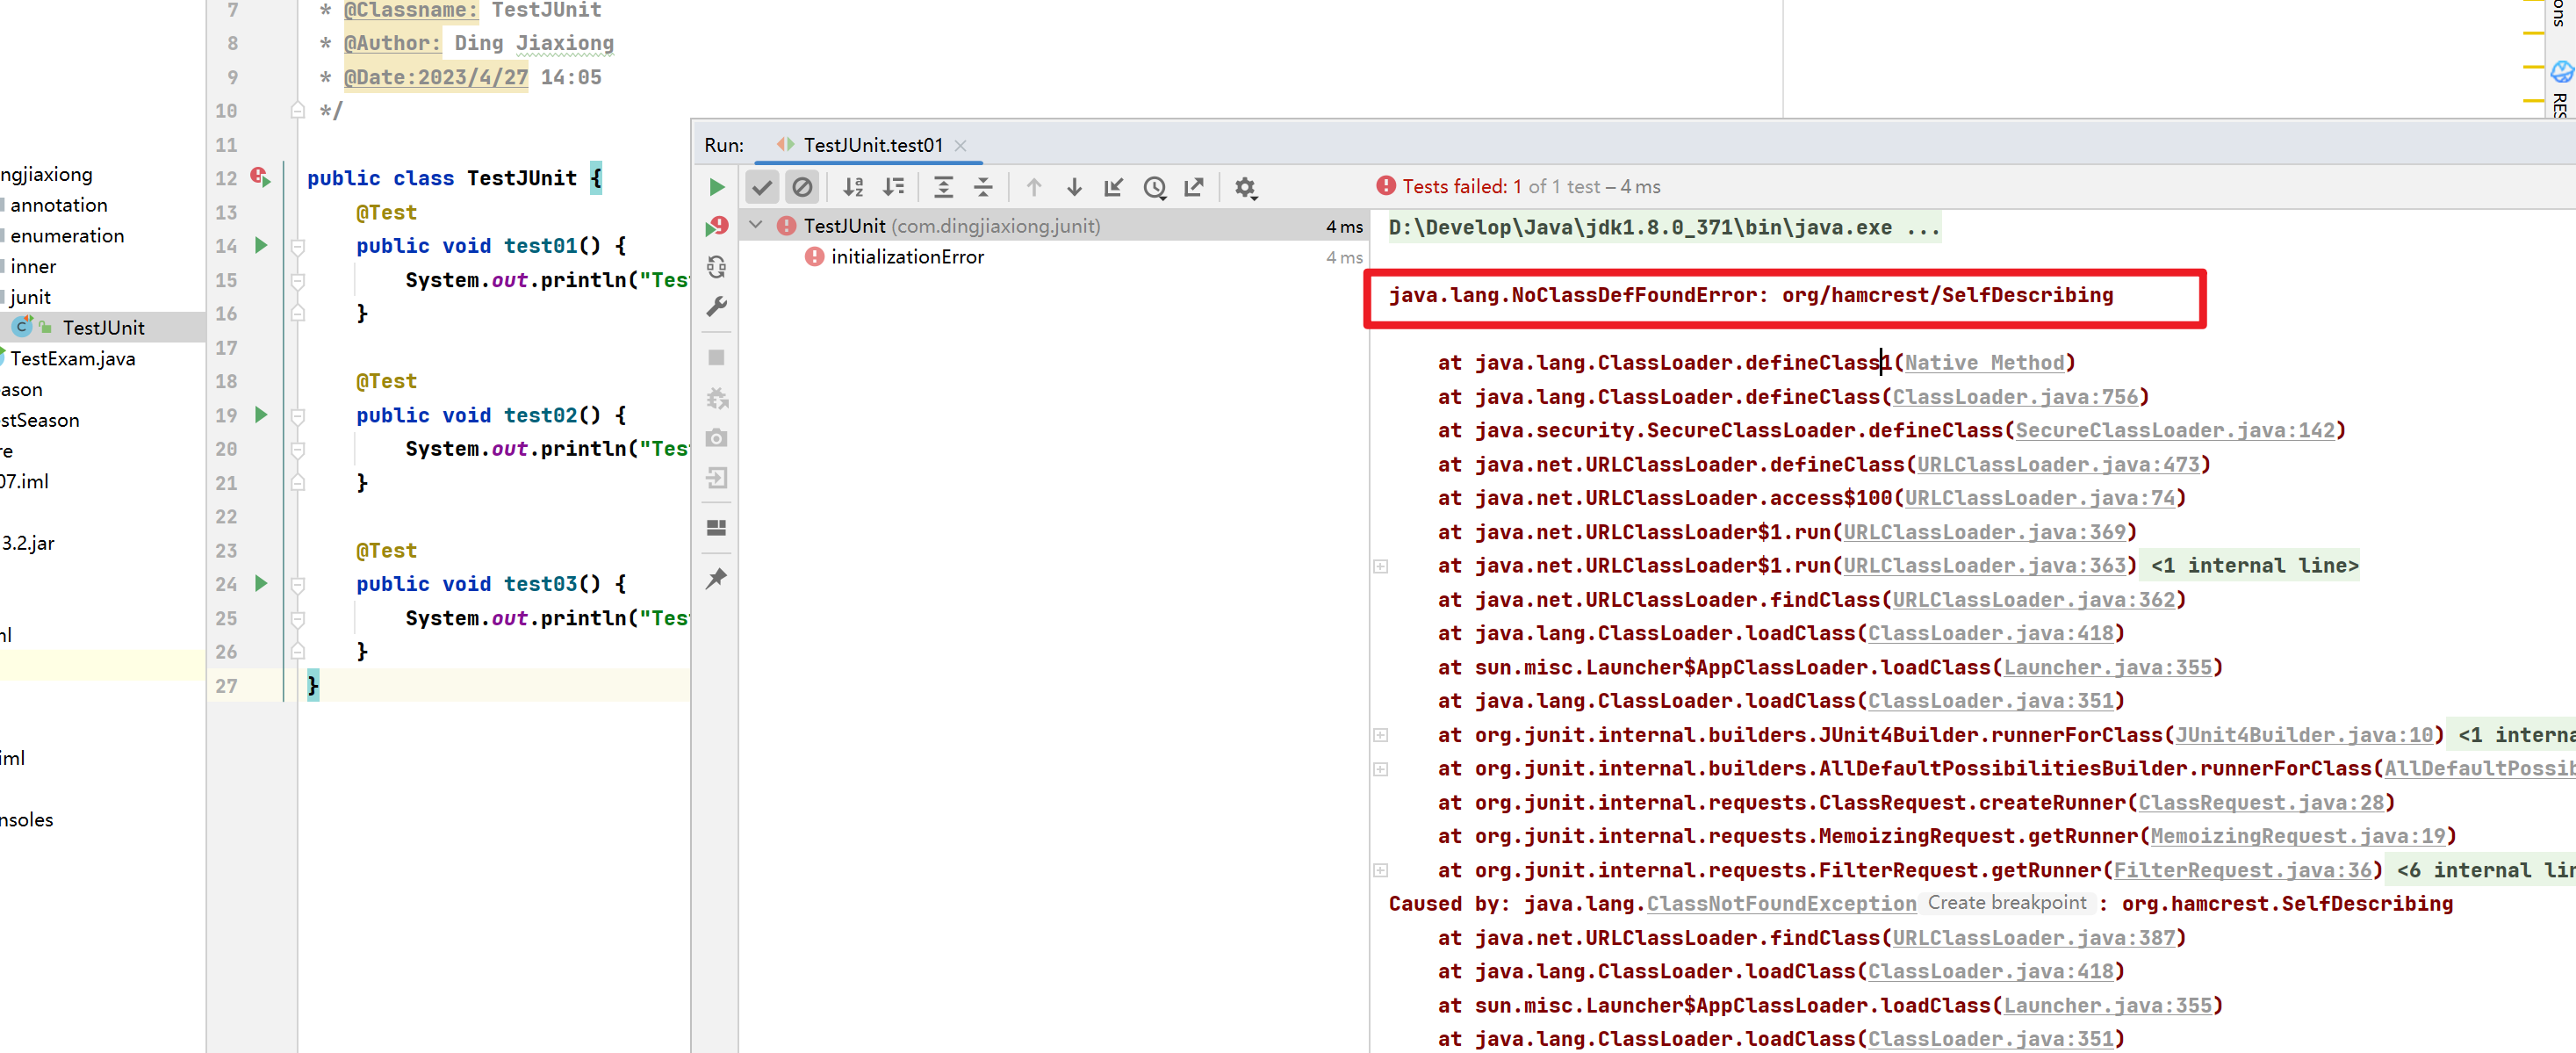Image resolution: width=2576 pixels, height=1053 pixels.
Task: Expand folded lines at FilterRequest row
Action: 1380,870
